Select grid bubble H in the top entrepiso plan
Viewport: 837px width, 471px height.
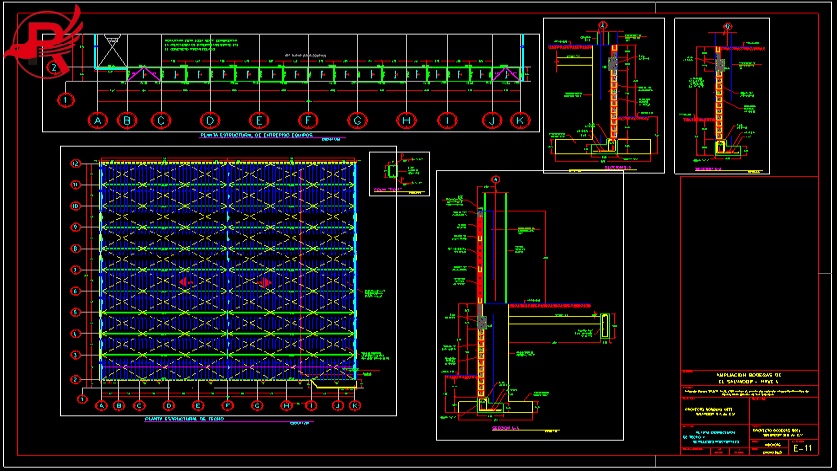pyautogui.click(x=406, y=121)
